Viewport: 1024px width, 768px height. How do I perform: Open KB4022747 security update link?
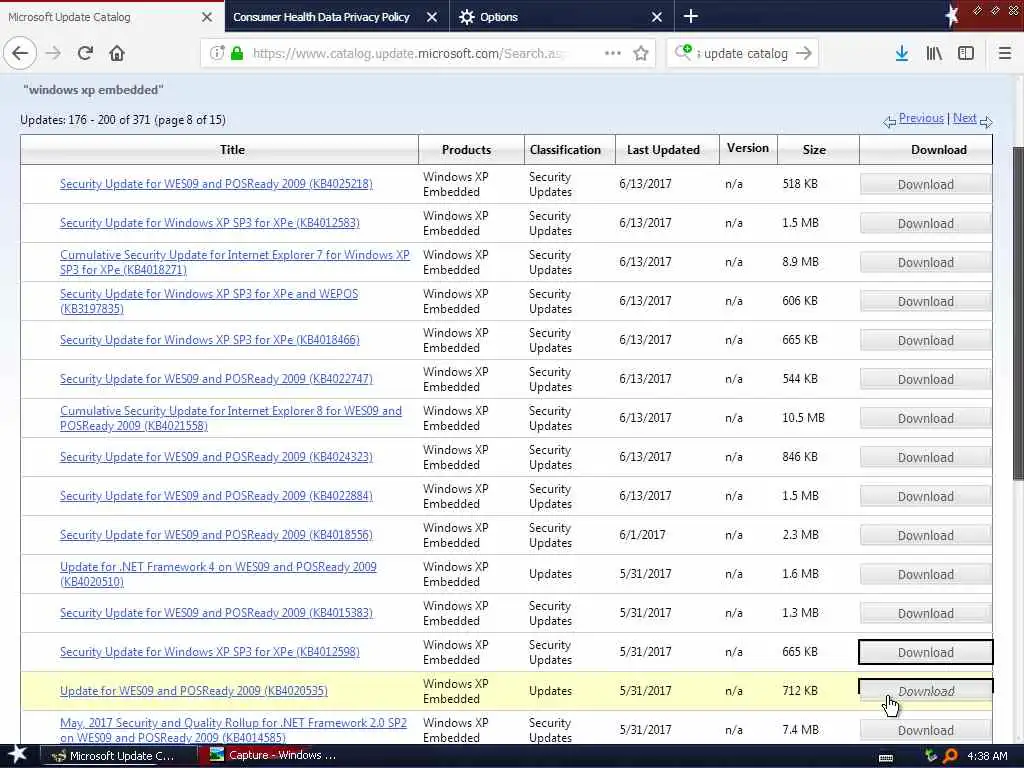click(216, 379)
